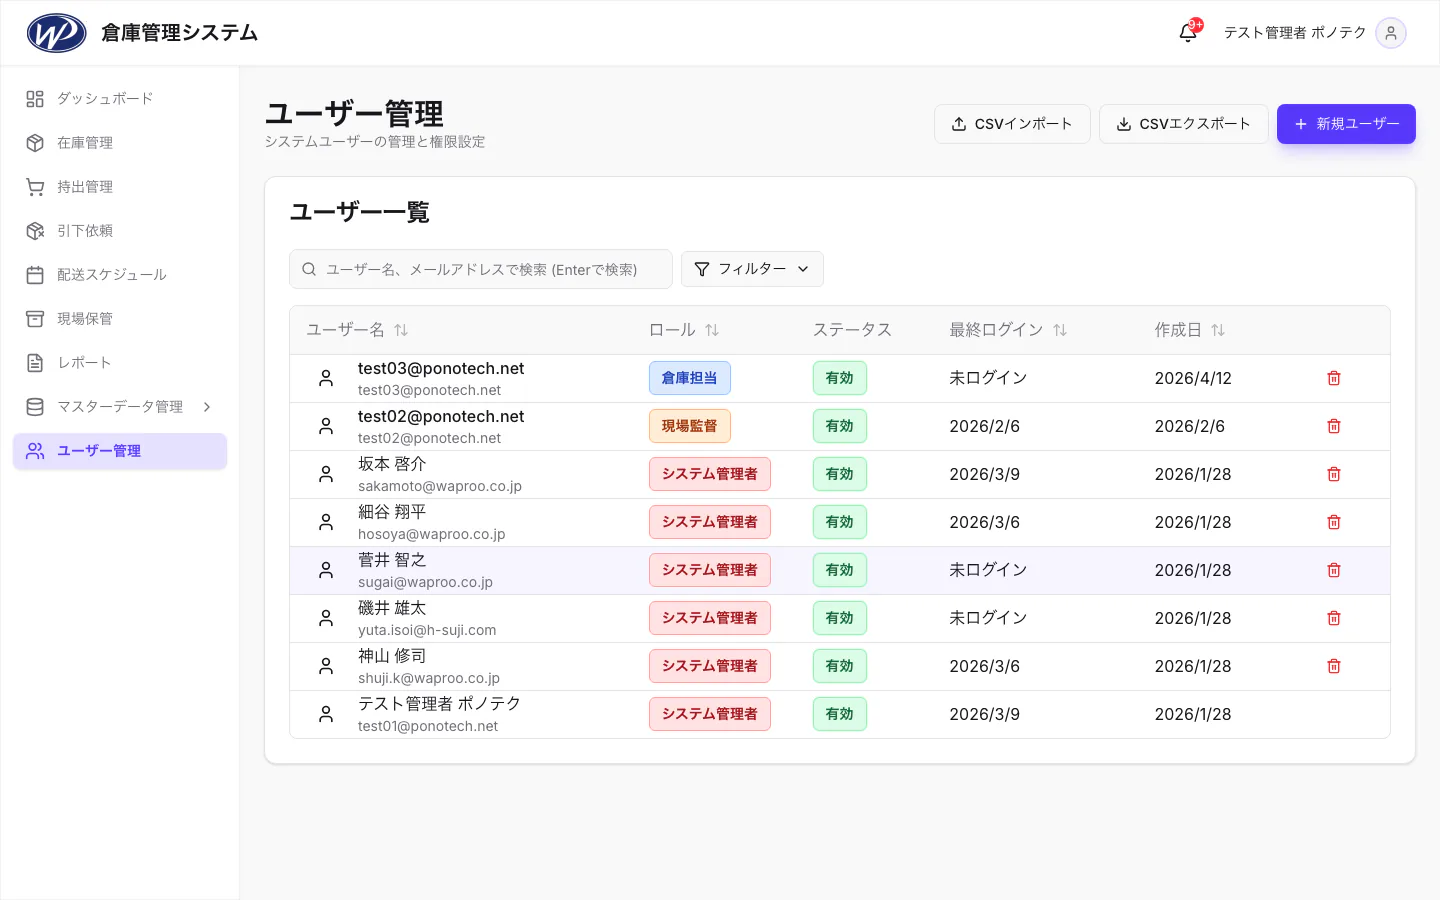
Task: Click person icon beside 神山 修司
Action: pos(326,666)
